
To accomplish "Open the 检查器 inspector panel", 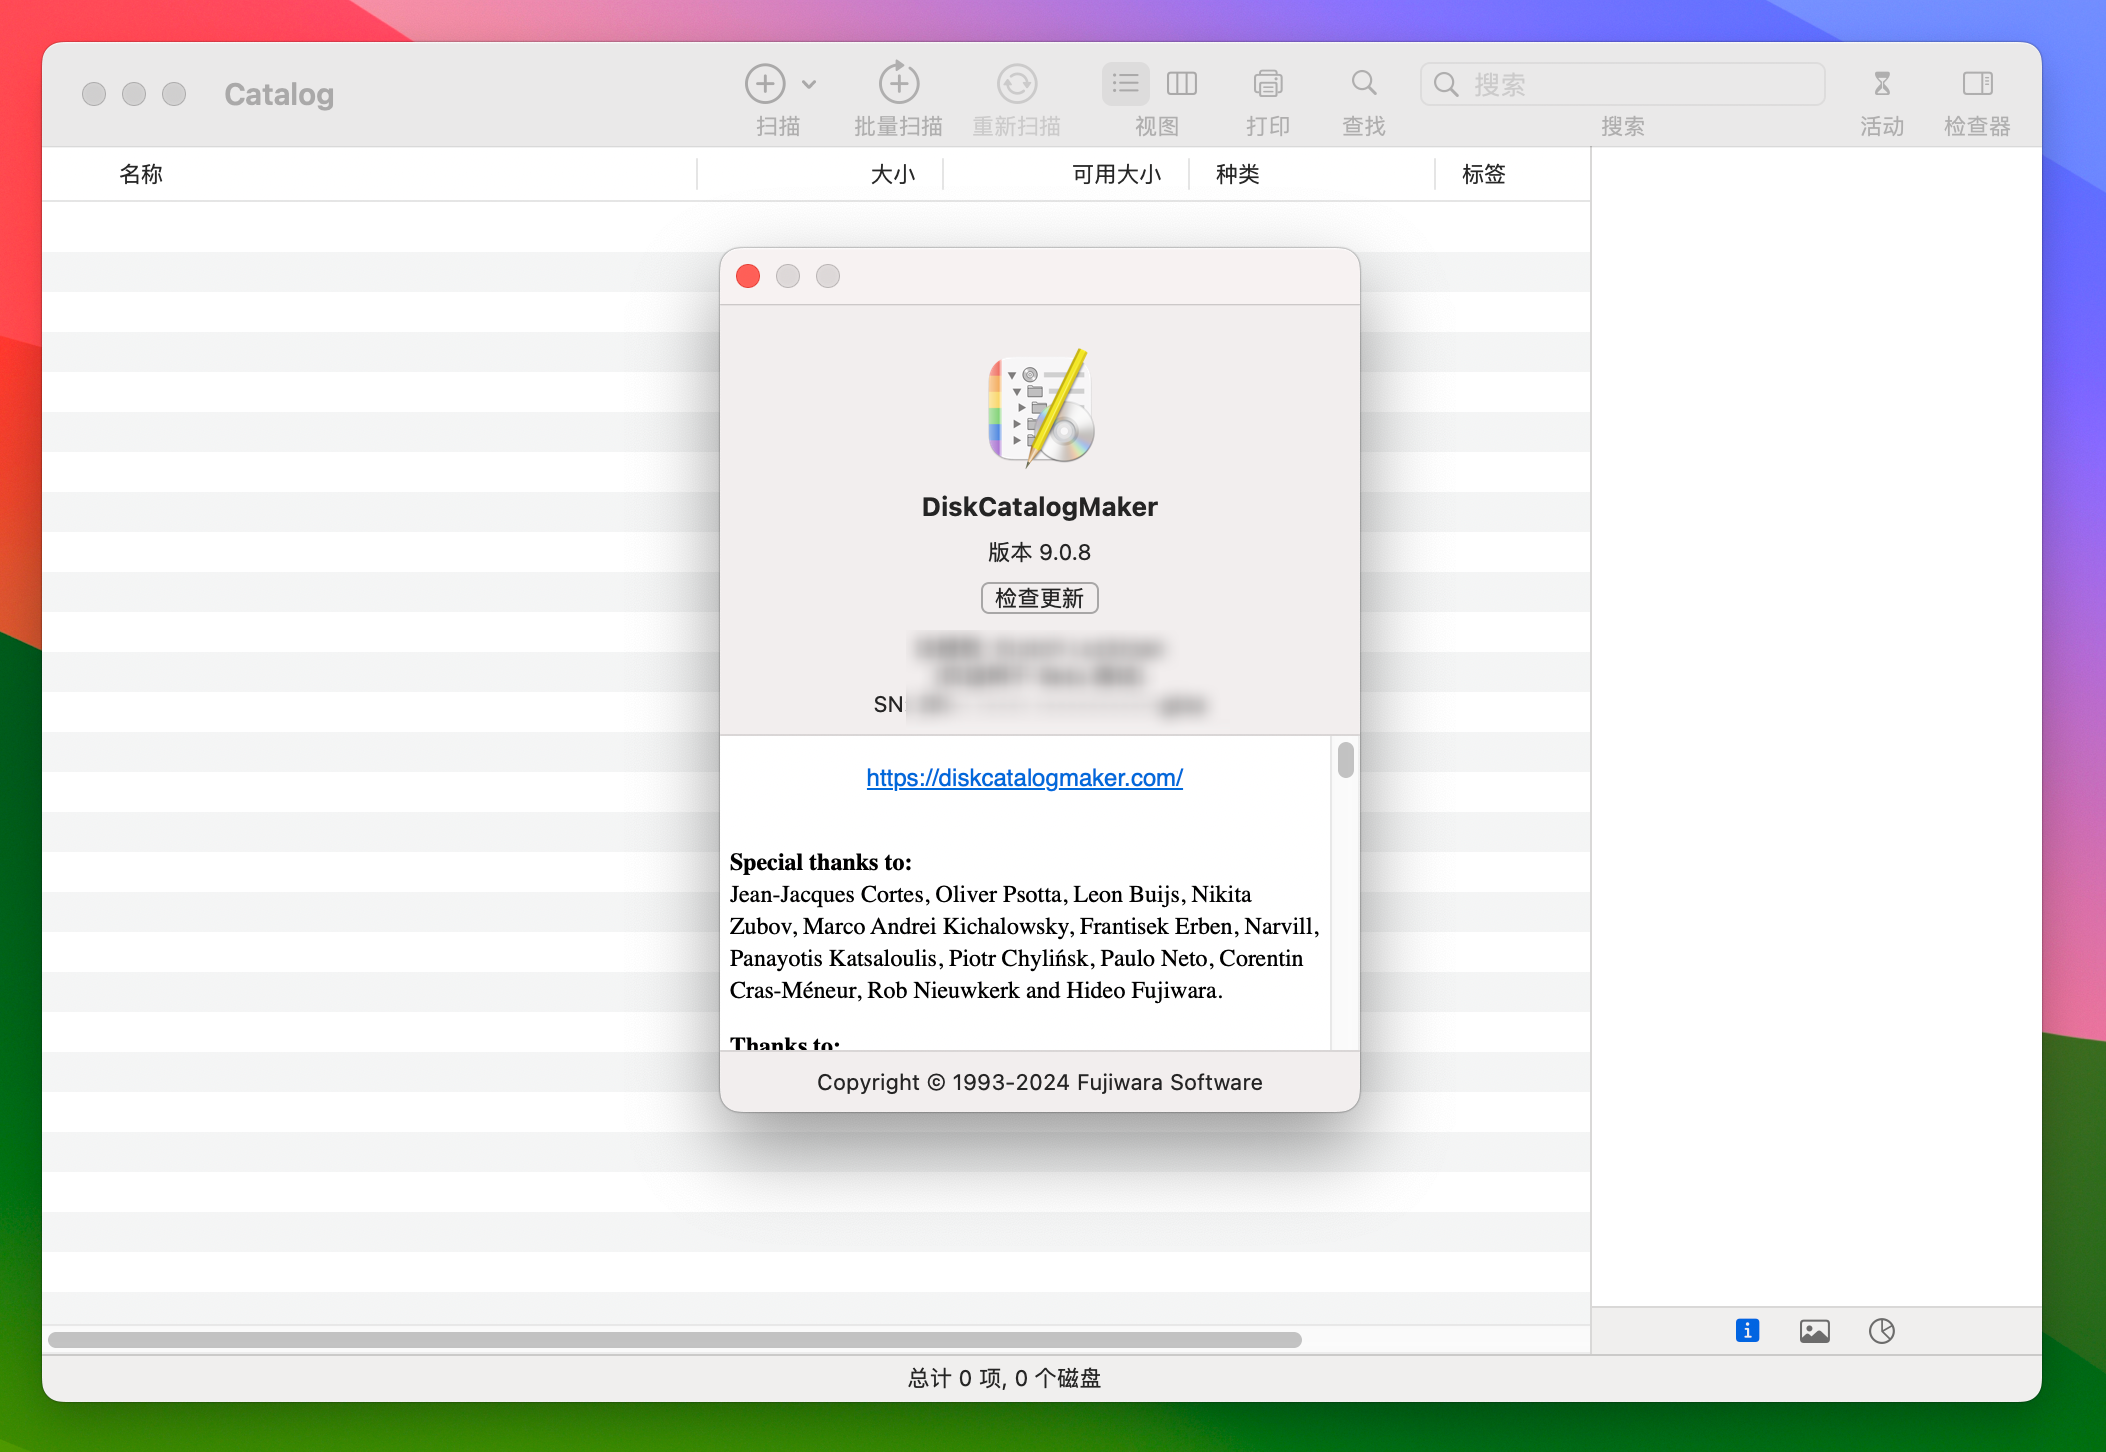I will [1975, 84].
